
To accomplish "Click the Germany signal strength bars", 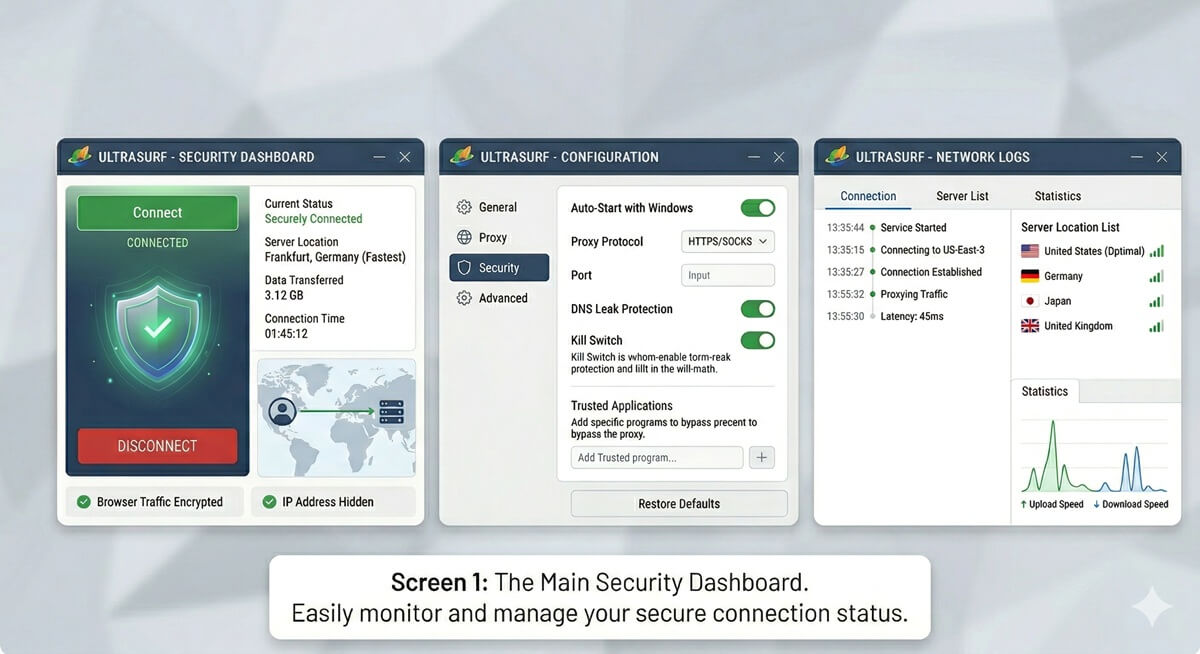I will click(x=1156, y=276).
